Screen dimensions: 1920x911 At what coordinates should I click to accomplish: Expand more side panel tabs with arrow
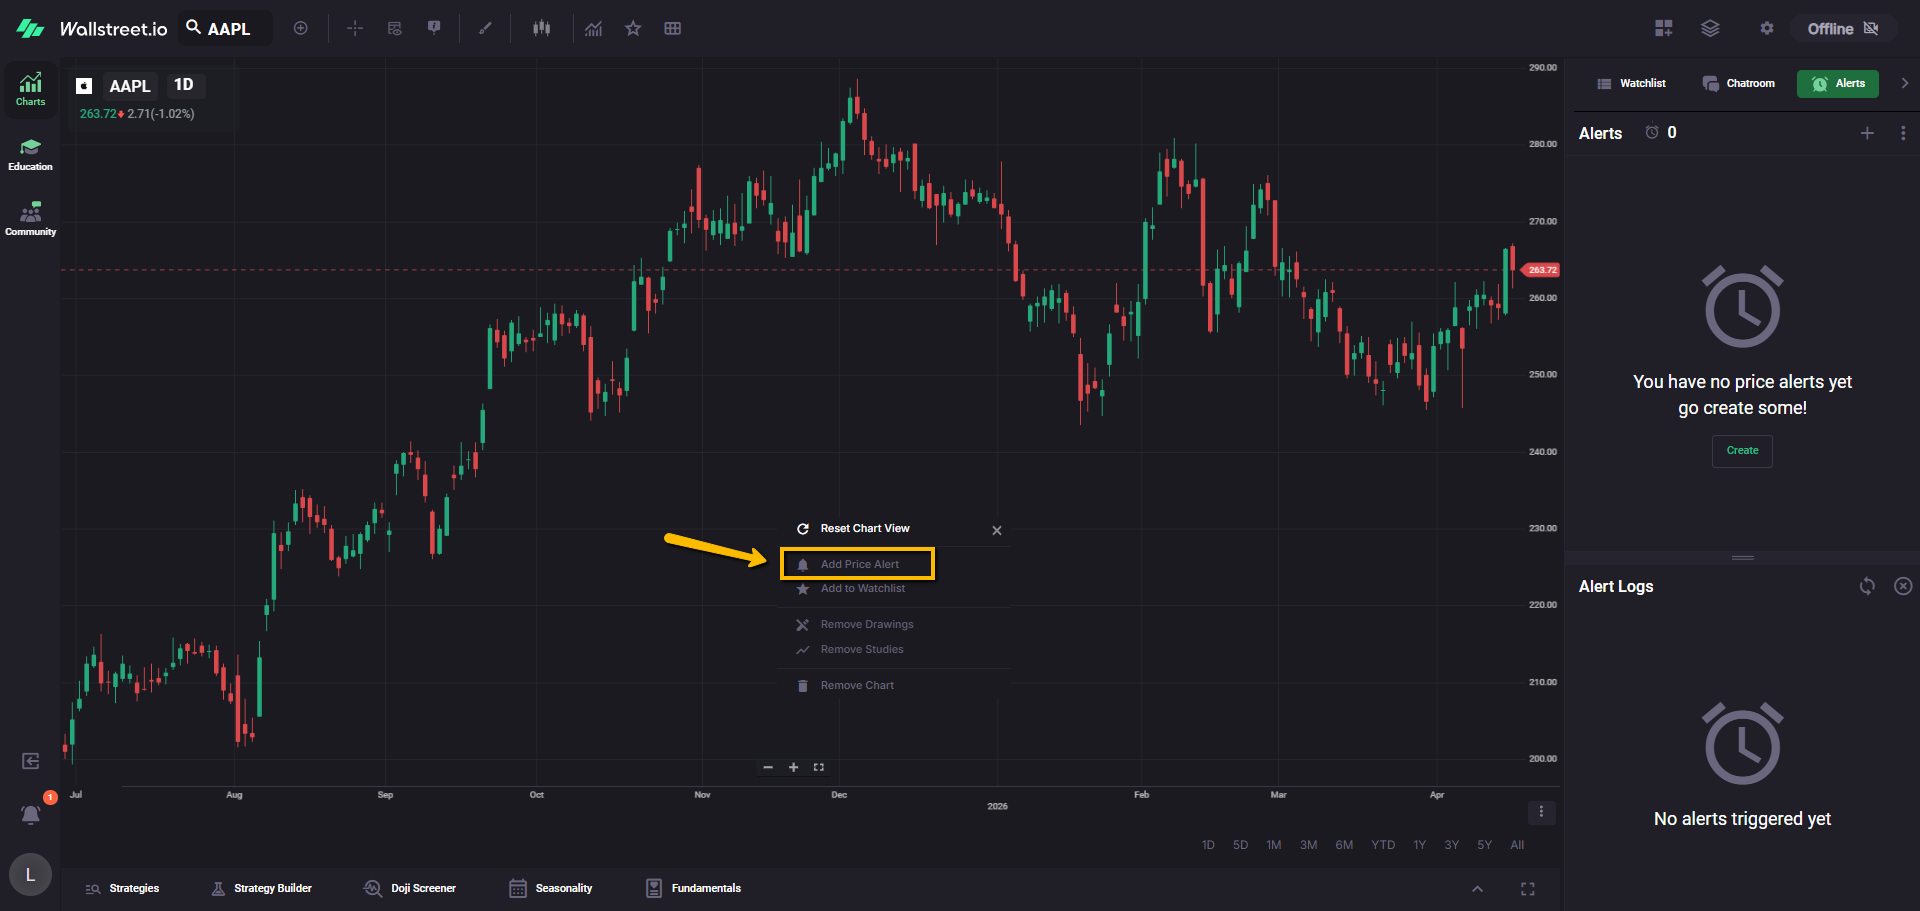1904,84
